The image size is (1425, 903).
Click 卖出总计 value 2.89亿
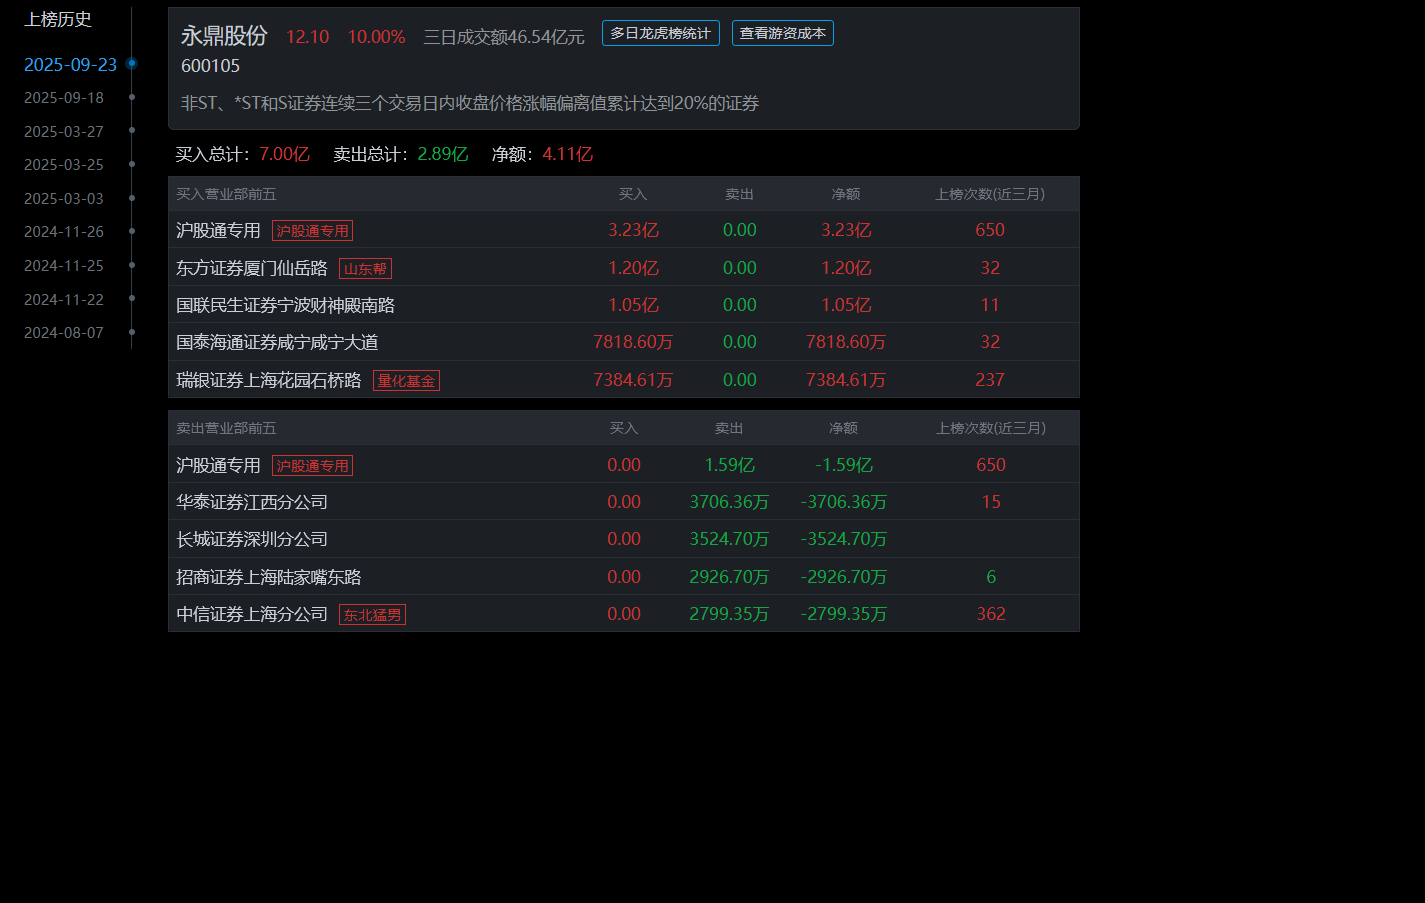(x=443, y=154)
